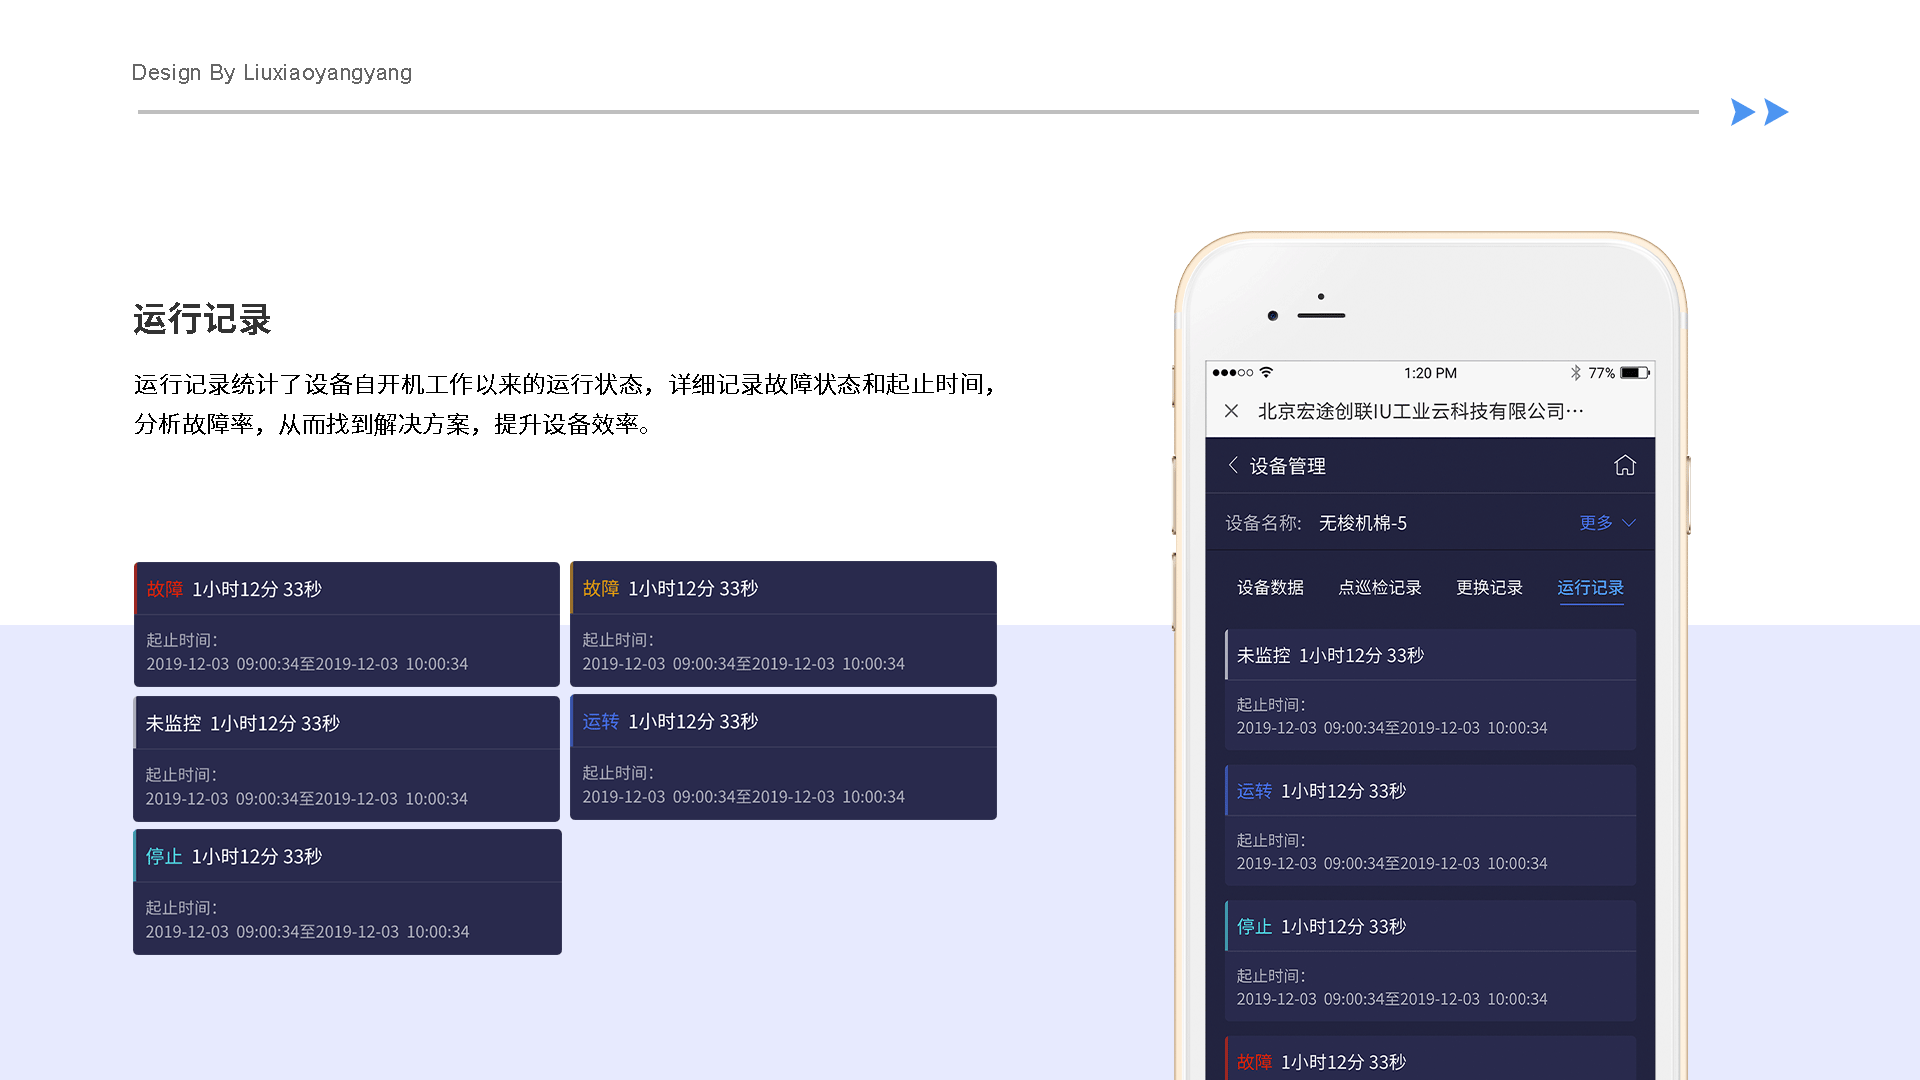Image resolution: width=1920 pixels, height=1080 pixels.
Task: Click the red 故障 card on the left
Action: (x=347, y=624)
